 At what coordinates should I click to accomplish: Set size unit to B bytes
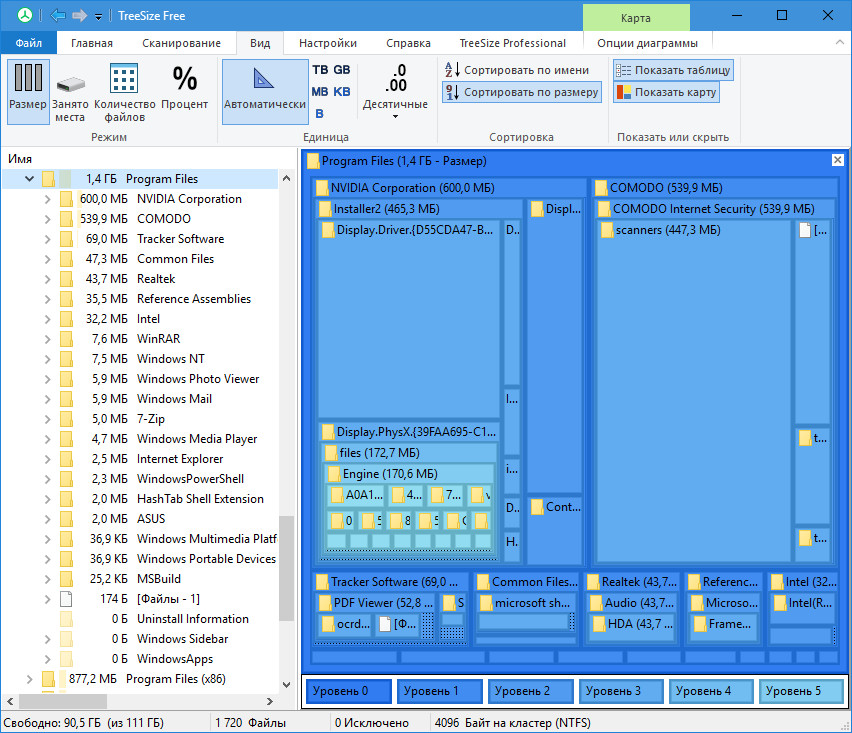[320, 114]
